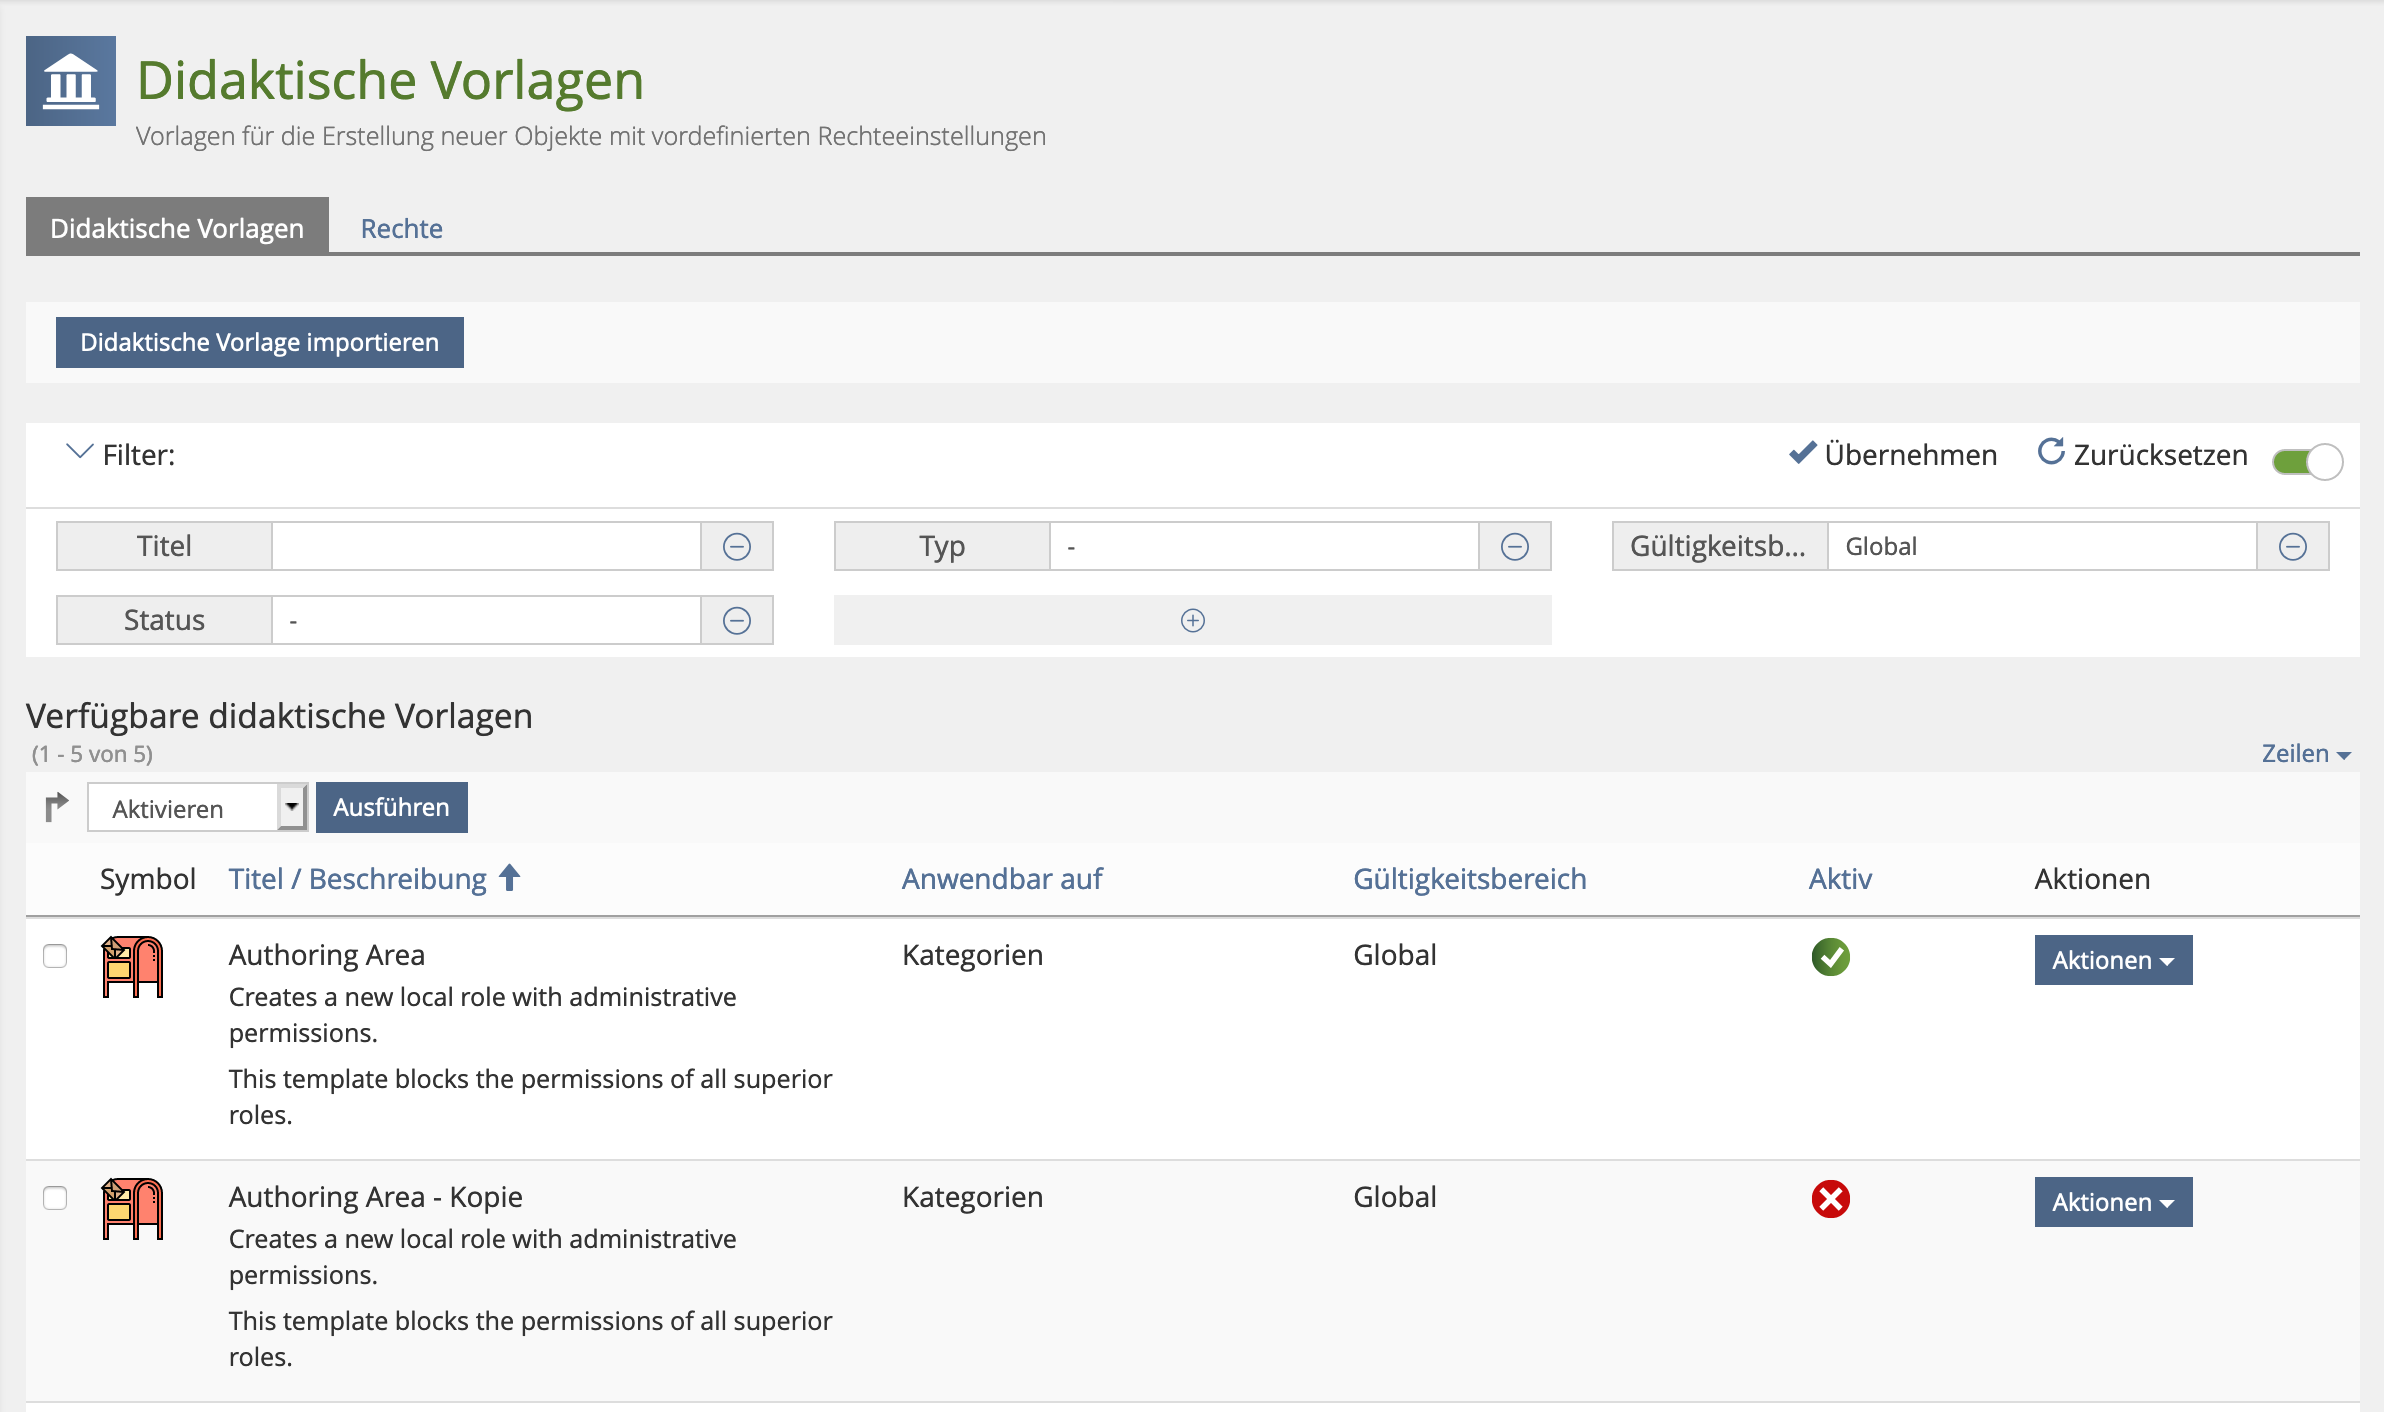Remove the Titel filter with minus icon
The height and width of the screenshot is (1412, 2384).
click(737, 547)
